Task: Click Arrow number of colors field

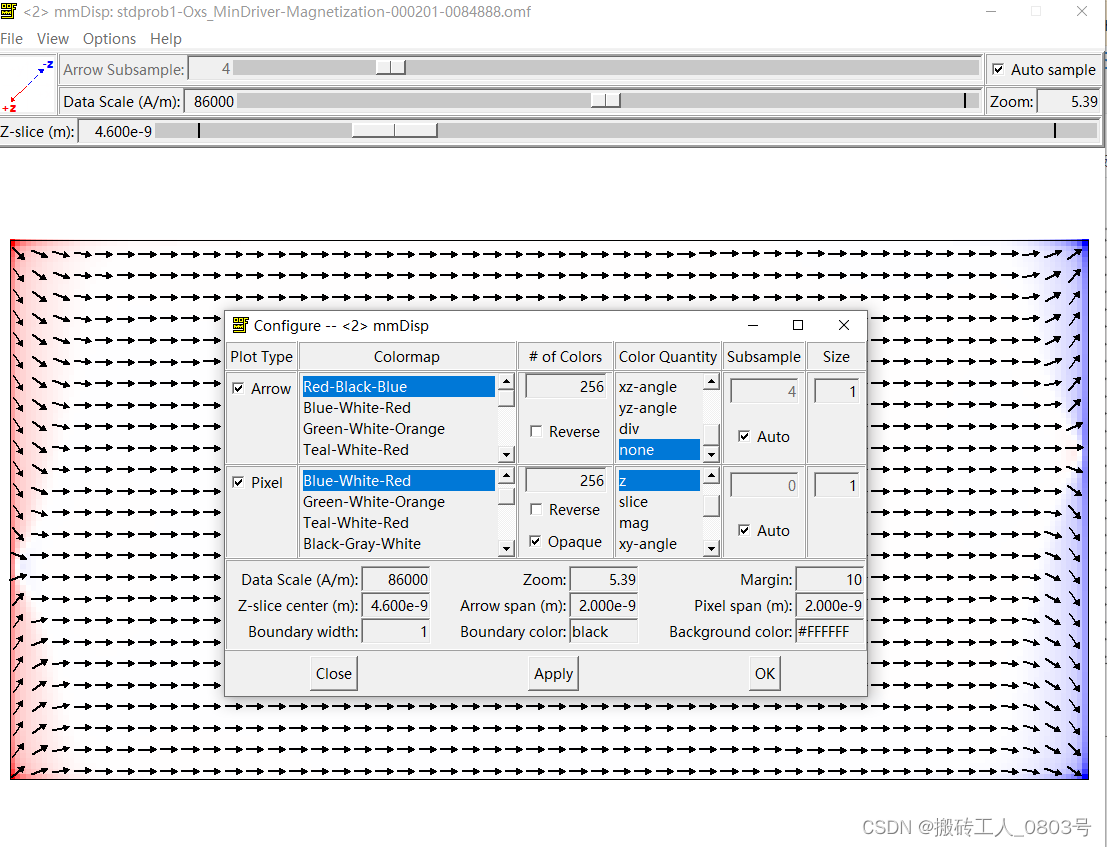Action: 566,387
